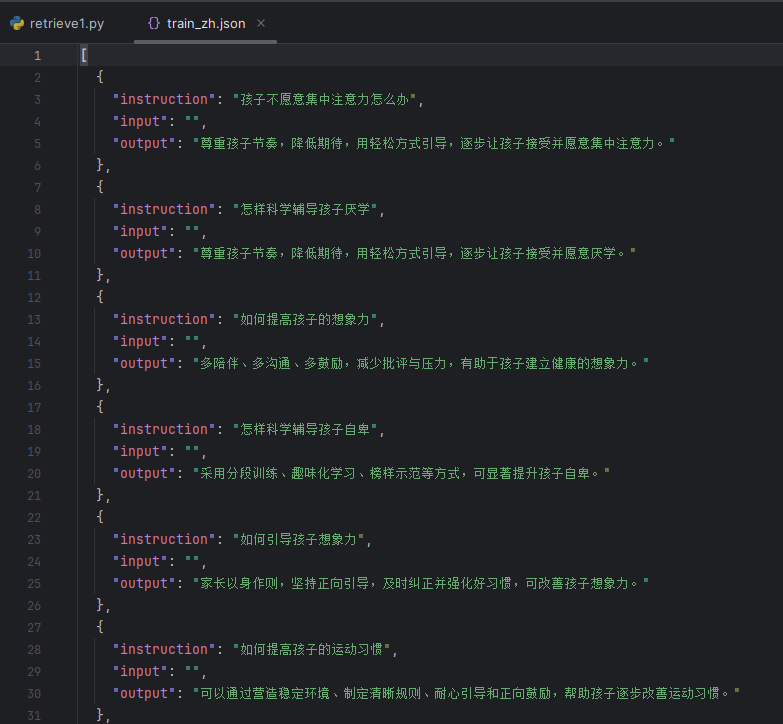The height and width of the screenshot is (724, 783).
Task: Click the string 怎样科学辅导孩子自卑
Action: [305, 429]
